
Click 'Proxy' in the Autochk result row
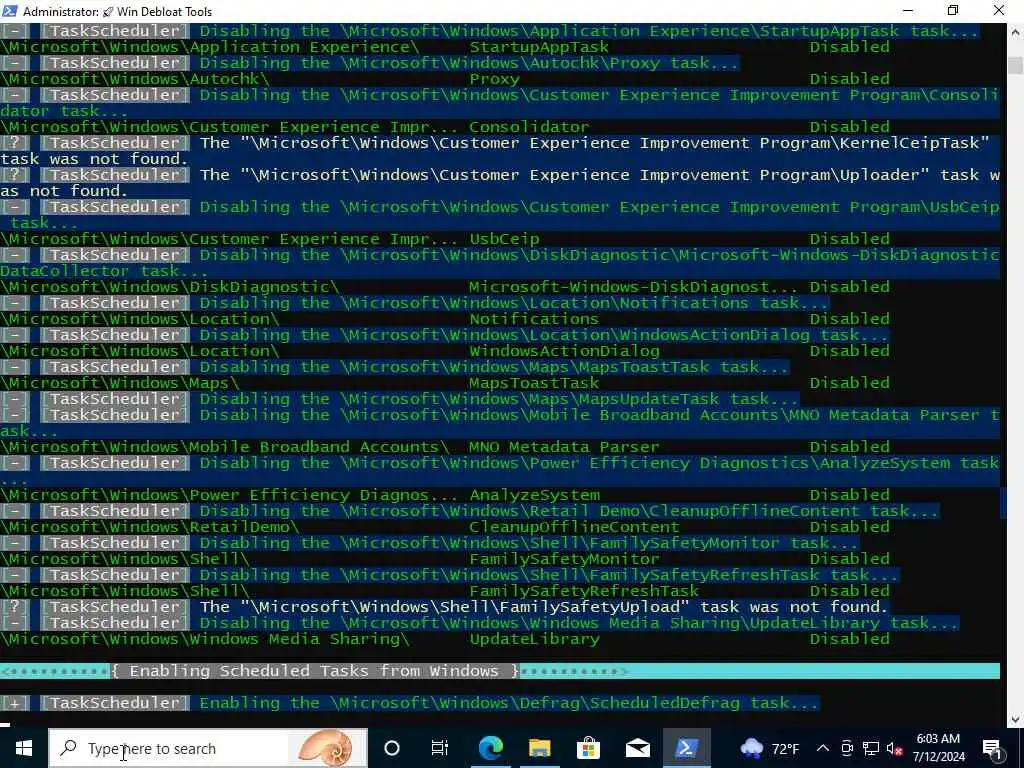pos(494,79)
